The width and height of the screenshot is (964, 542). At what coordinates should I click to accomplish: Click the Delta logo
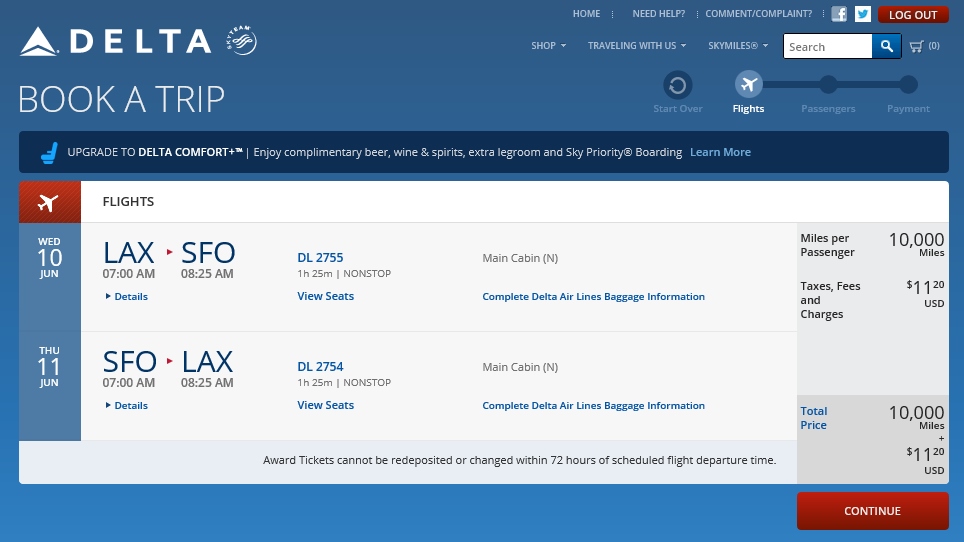(x=115, y=41)
